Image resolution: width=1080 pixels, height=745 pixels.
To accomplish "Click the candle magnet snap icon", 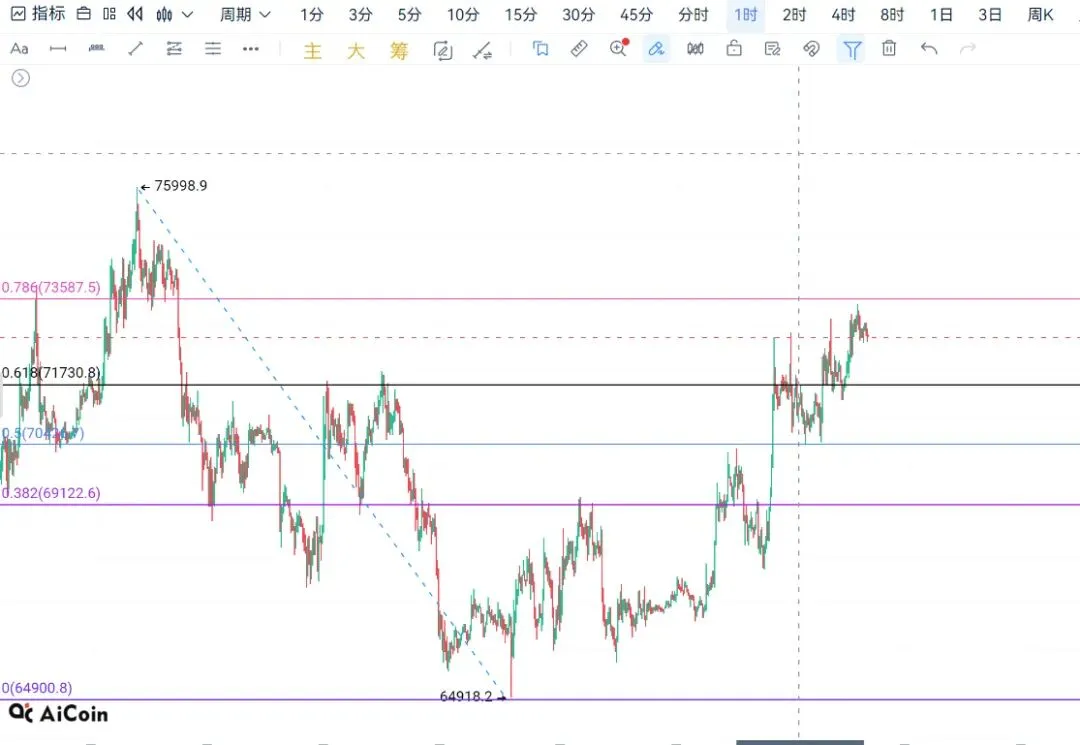I will 695,48.
